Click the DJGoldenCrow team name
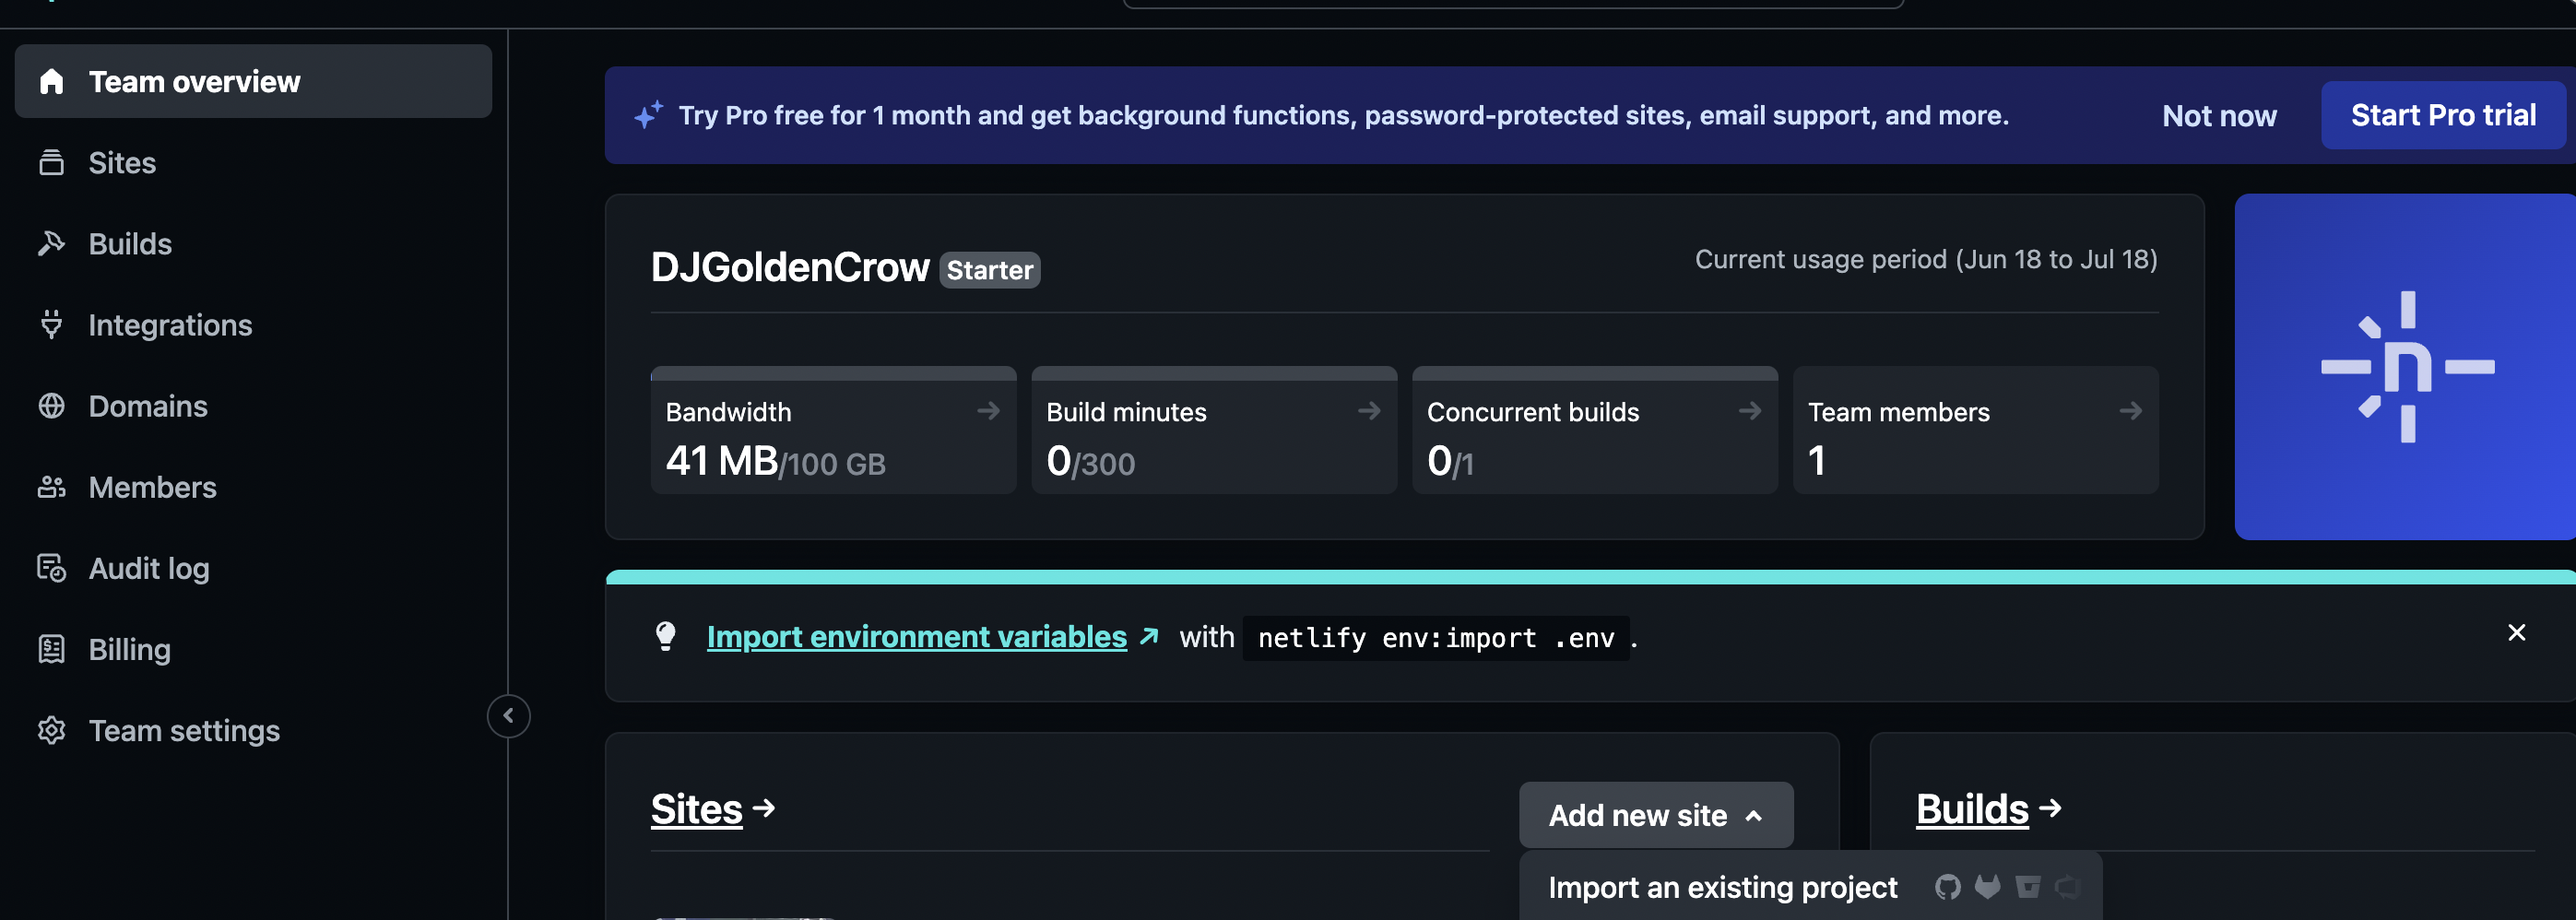2576x920 pixels. [x=790, y=268]
